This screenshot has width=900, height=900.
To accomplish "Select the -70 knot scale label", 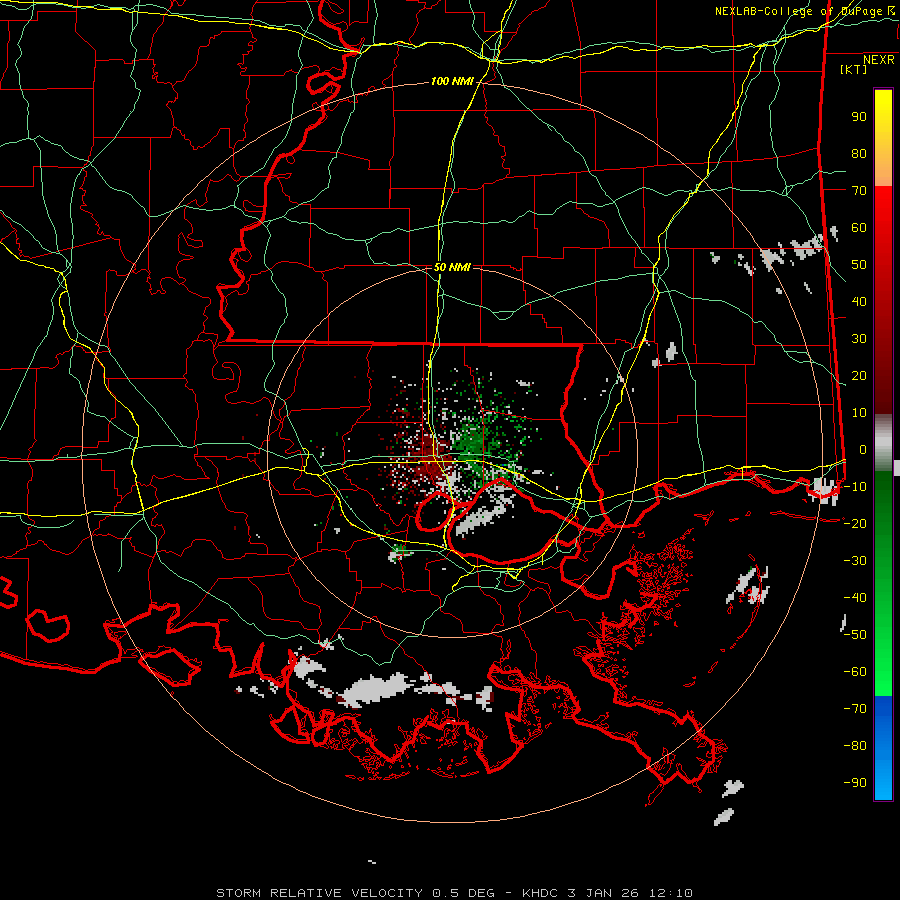I will 855,709.
